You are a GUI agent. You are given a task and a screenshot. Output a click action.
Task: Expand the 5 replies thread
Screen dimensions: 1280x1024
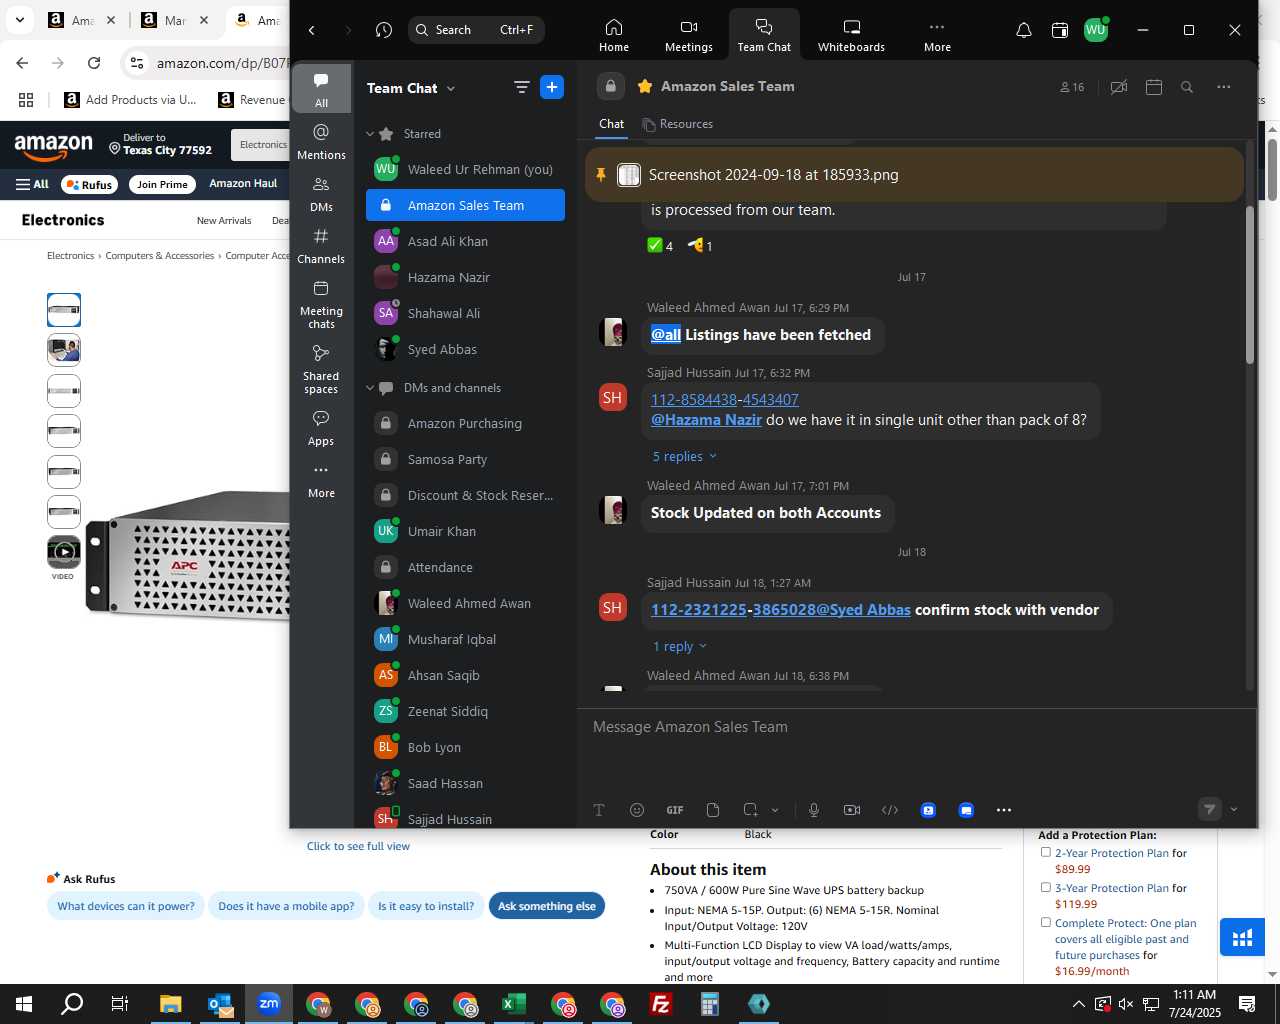click(685, 456)
